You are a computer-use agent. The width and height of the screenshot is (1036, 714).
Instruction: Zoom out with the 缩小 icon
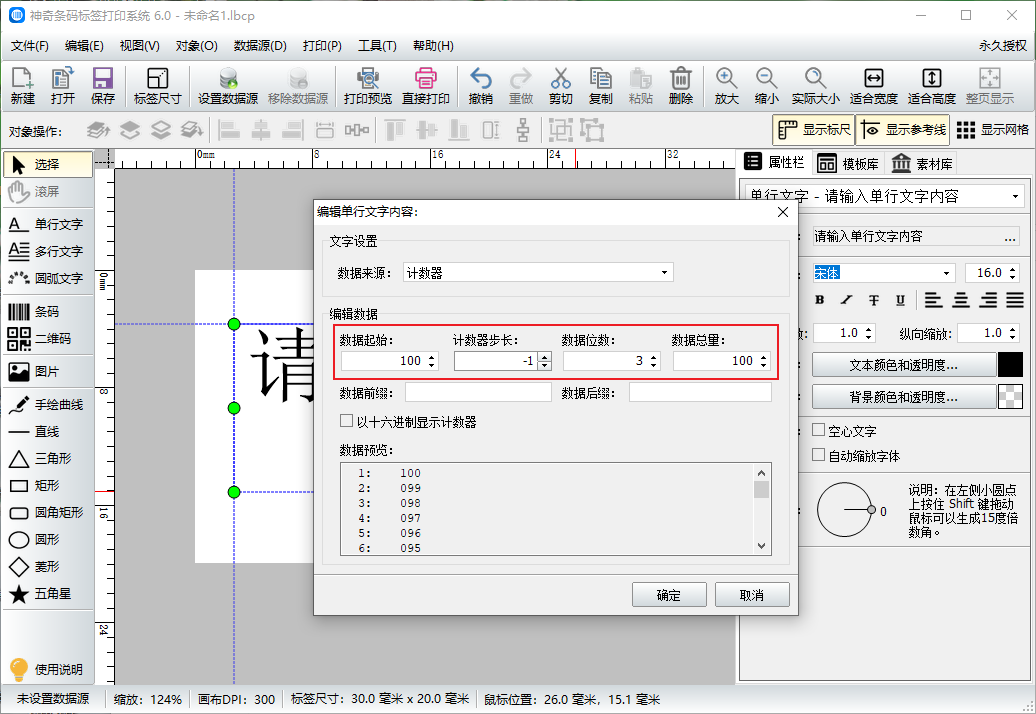click(x=766, y=86)
